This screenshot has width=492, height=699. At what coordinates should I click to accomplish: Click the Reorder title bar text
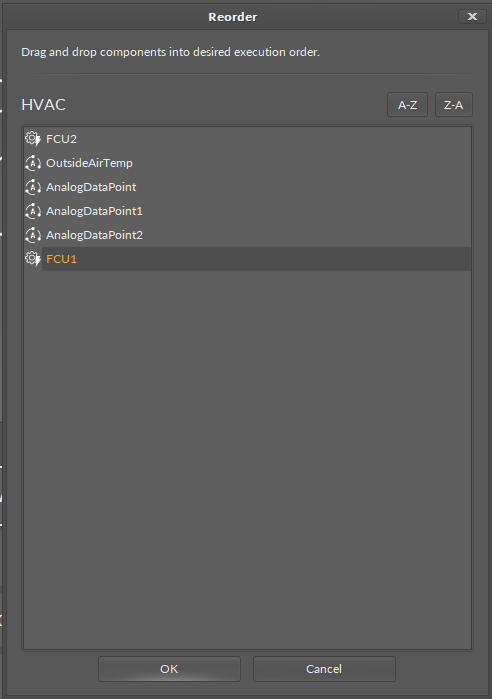(x=233, y=17)
